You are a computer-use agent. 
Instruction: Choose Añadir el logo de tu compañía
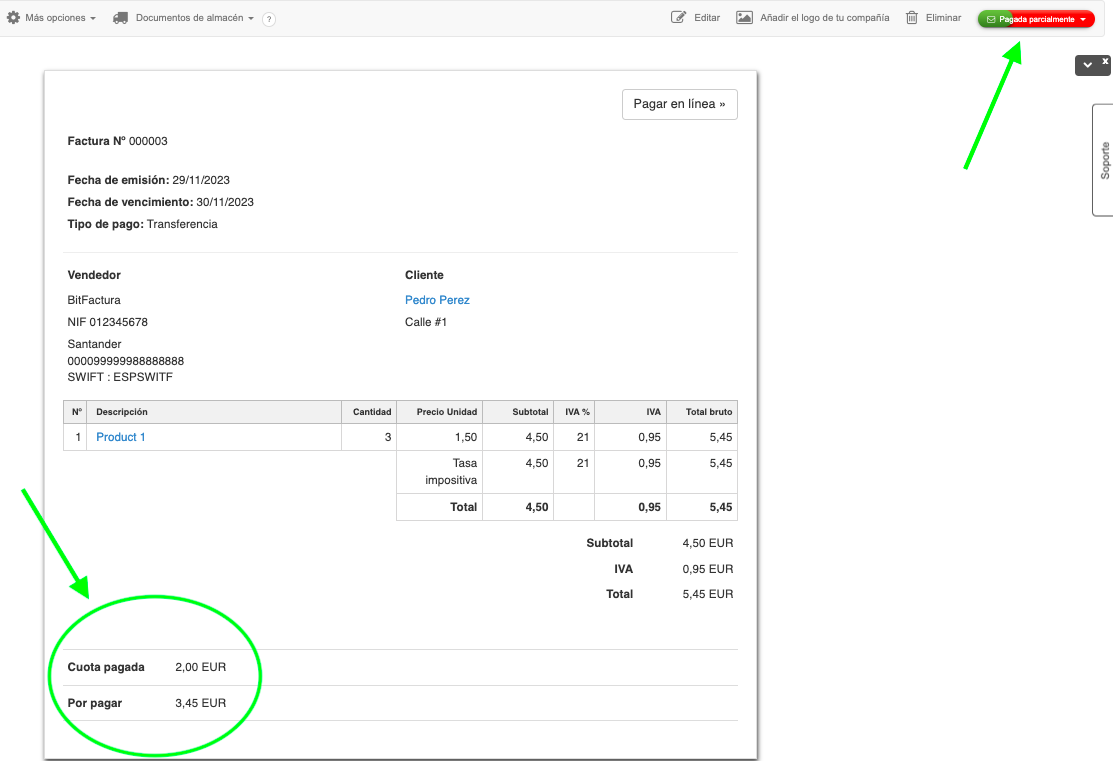[824, 18]
